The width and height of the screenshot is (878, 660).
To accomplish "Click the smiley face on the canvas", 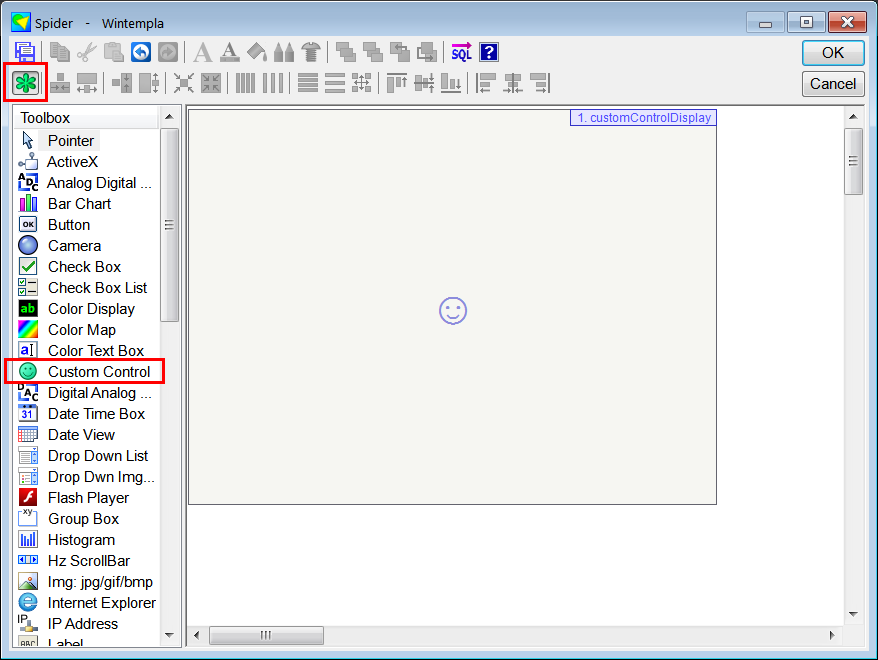I will coord(452,311).
